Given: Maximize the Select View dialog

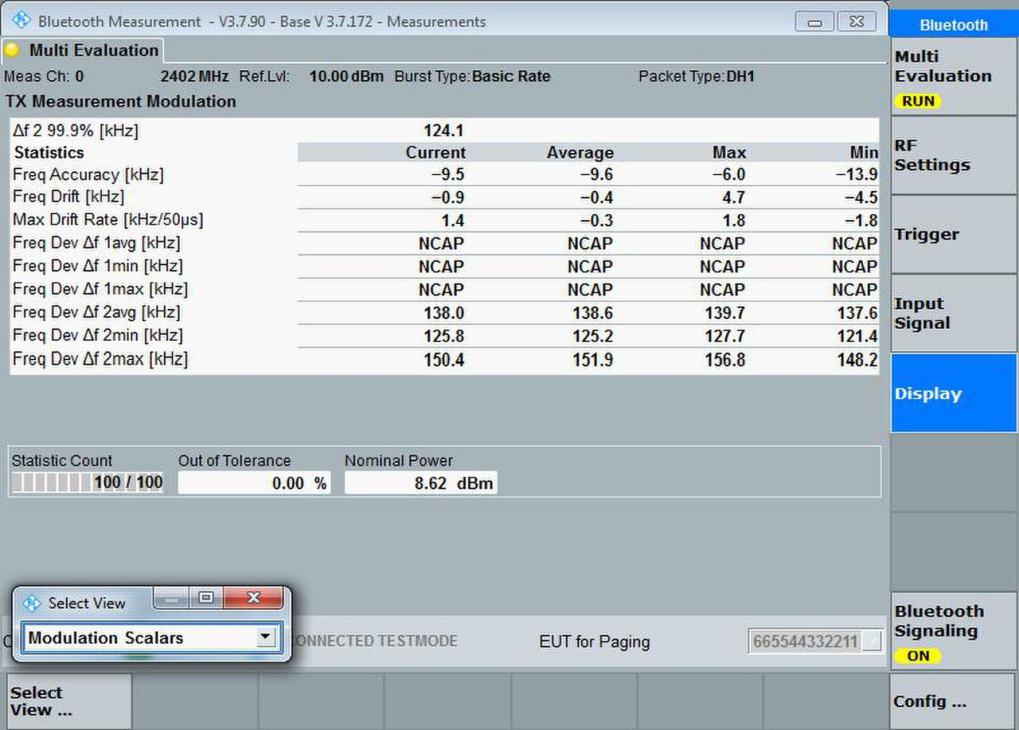Looking at the screenshot, I should pos(206,597).
